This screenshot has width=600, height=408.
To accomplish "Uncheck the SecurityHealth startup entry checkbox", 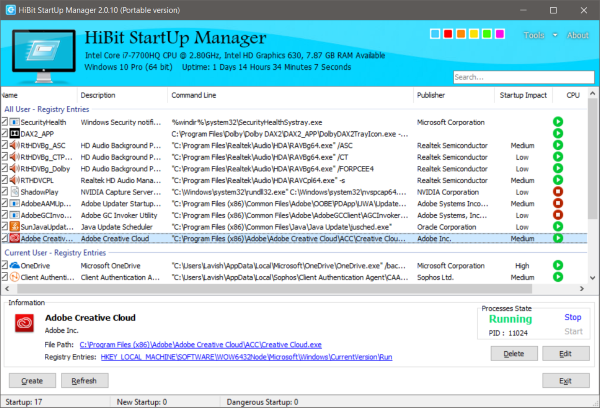I will (5, 122).
